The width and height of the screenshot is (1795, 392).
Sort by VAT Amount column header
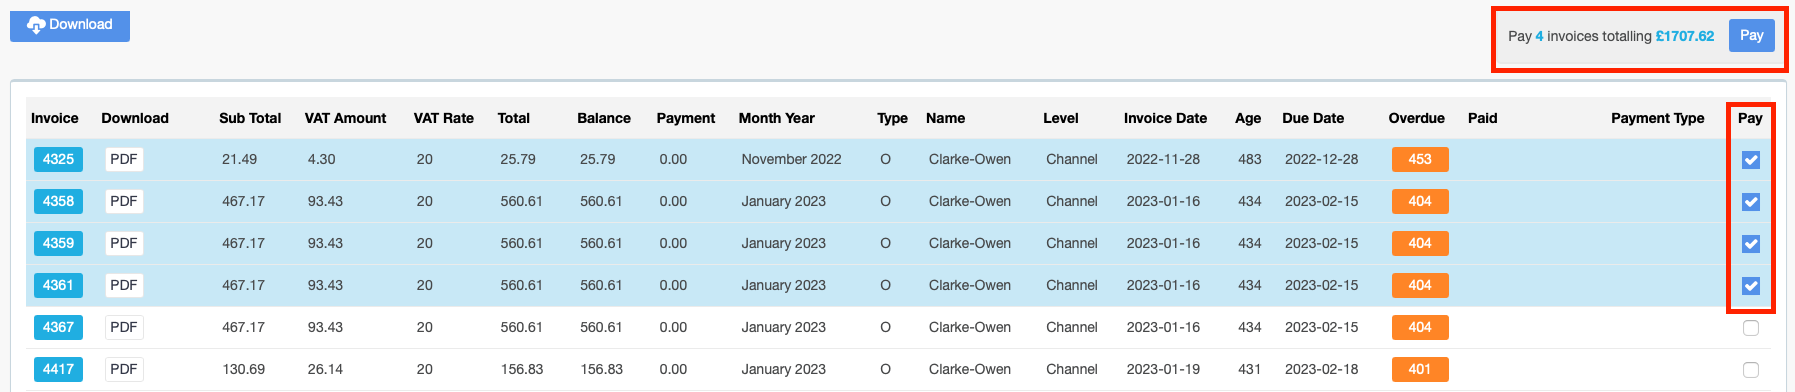pos(345,118)
